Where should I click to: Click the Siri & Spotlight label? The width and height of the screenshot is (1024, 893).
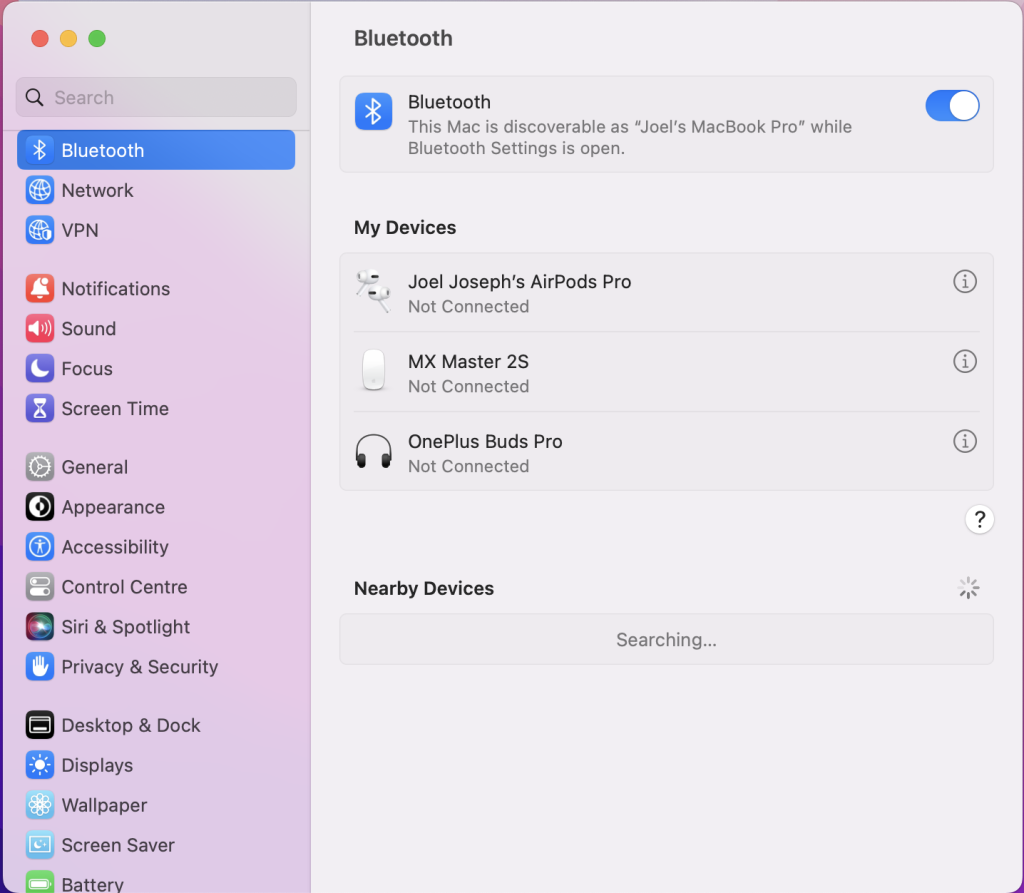pos(125,627)
